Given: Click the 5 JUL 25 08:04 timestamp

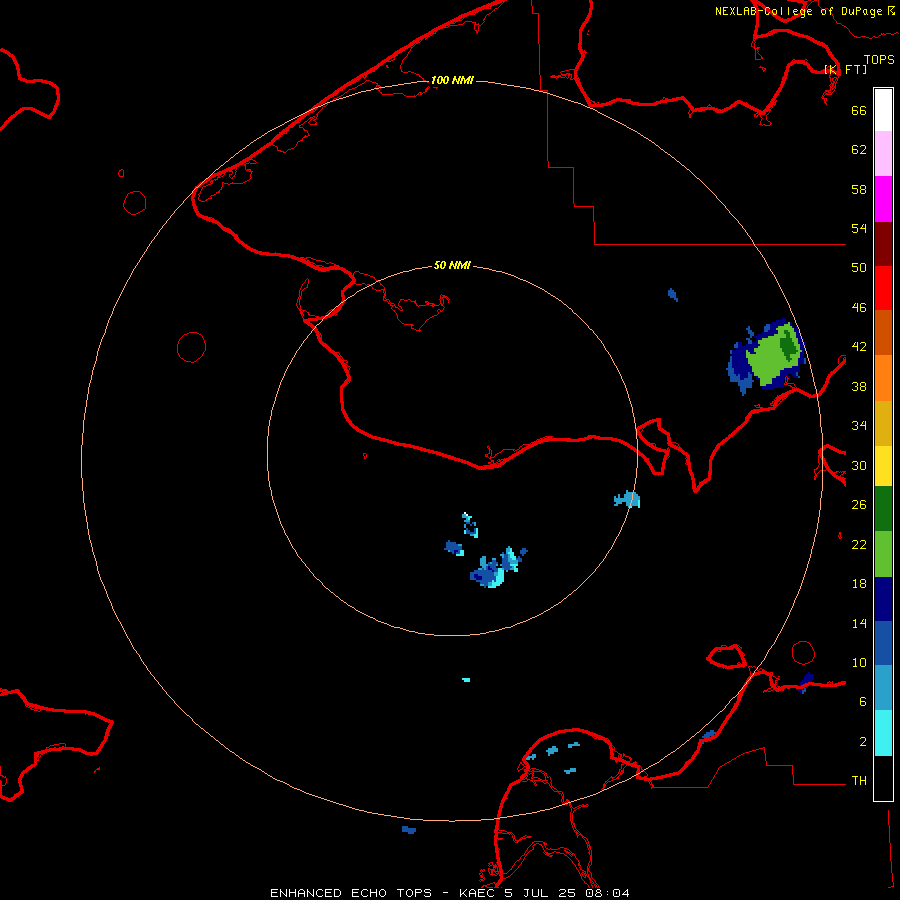Looking at the screenshot, I should pyautogui.click(x=569, y=893).
